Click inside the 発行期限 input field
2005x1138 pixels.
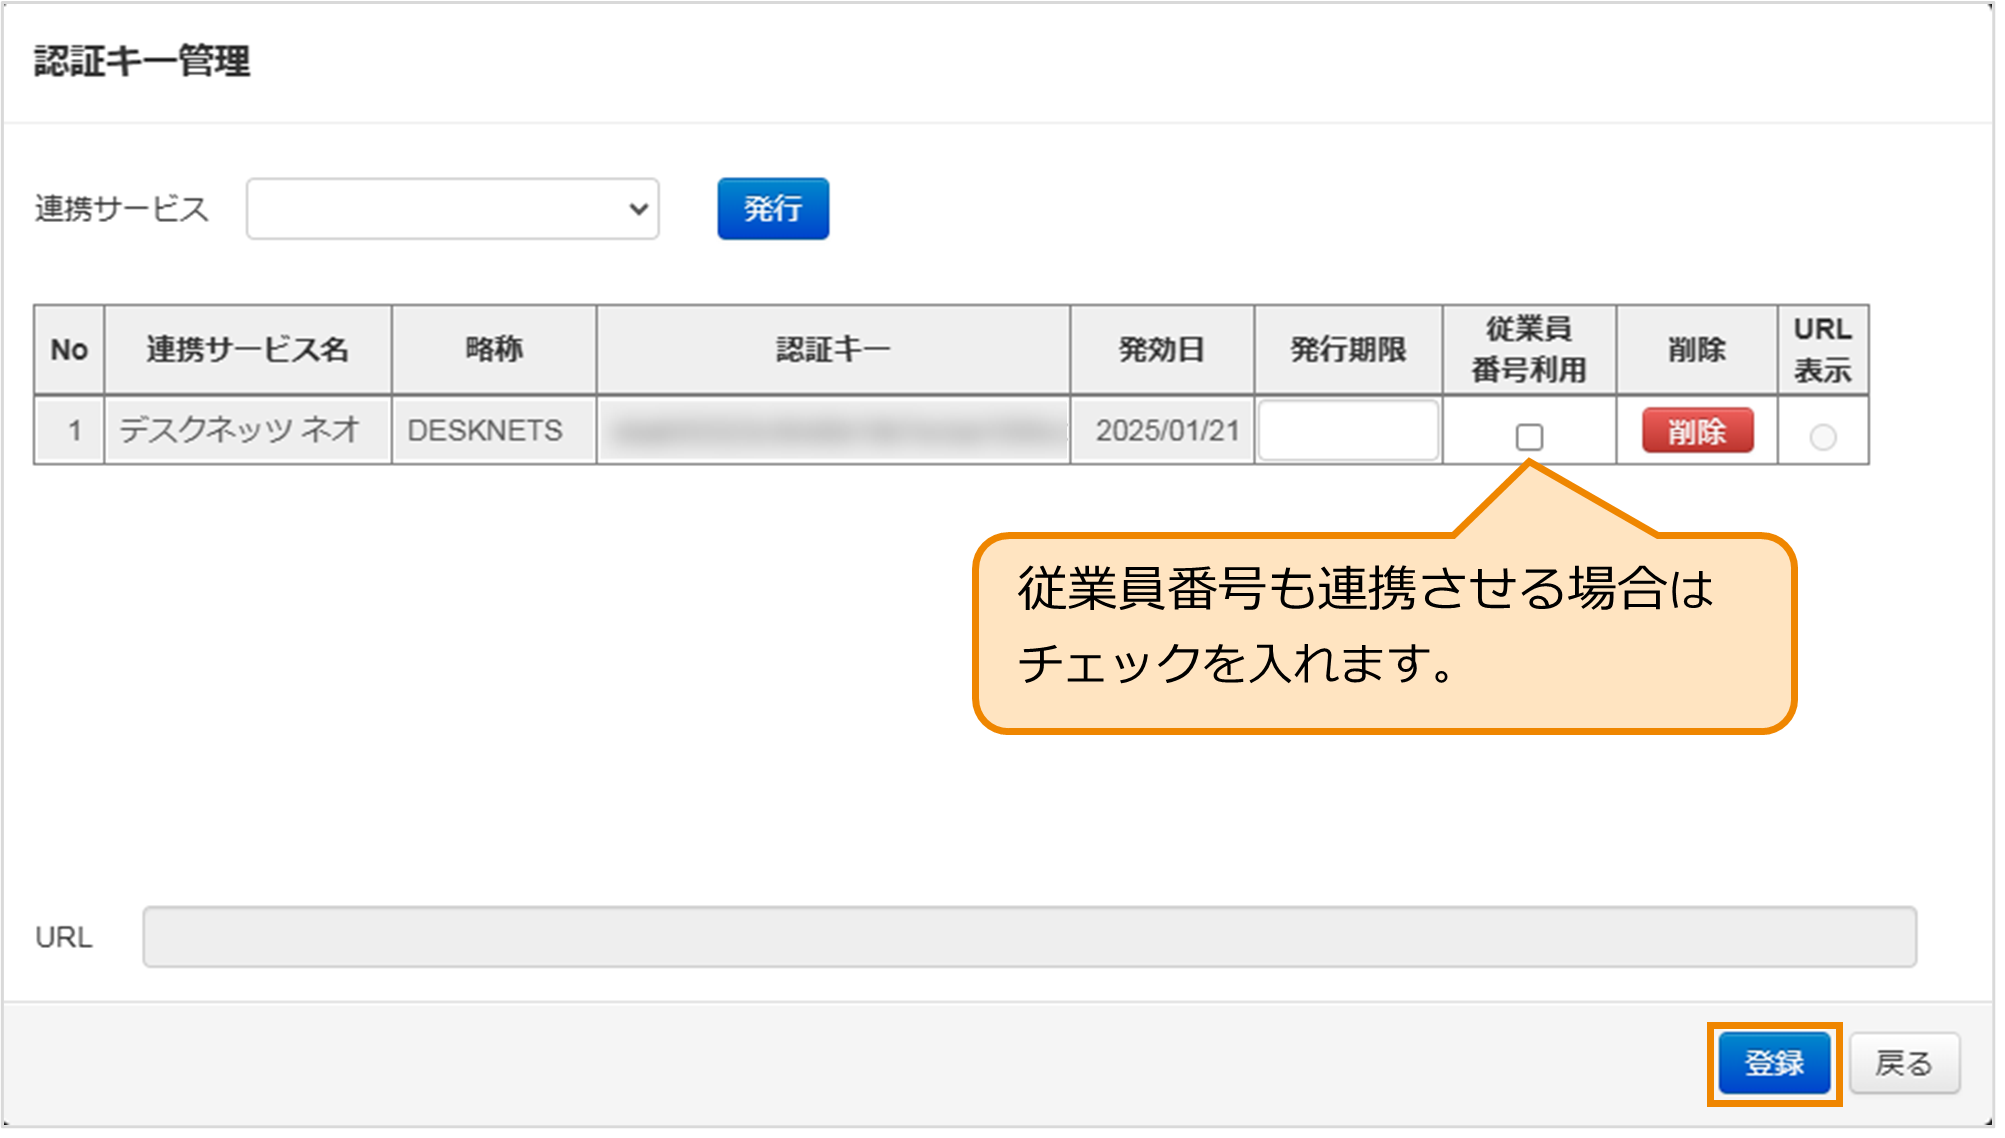(x=1347, y=430)
